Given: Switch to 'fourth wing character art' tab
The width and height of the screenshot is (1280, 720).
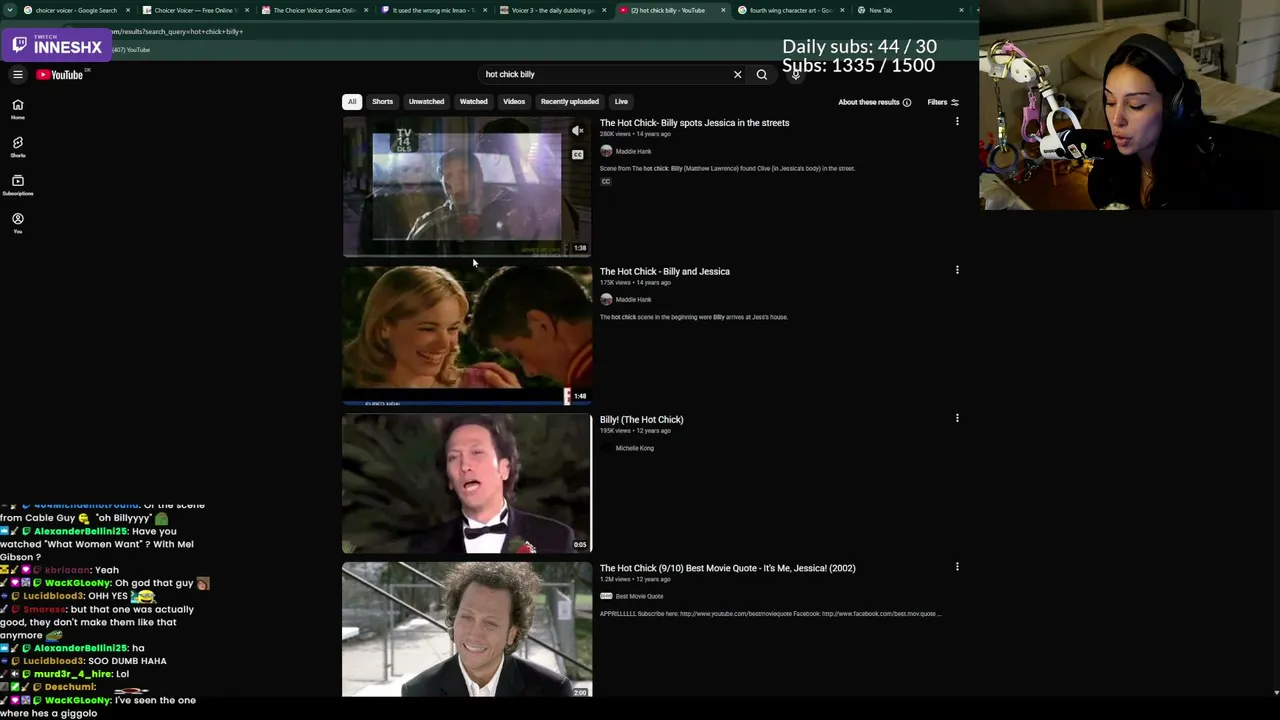Looking at the screenshot, I should 790,10.
